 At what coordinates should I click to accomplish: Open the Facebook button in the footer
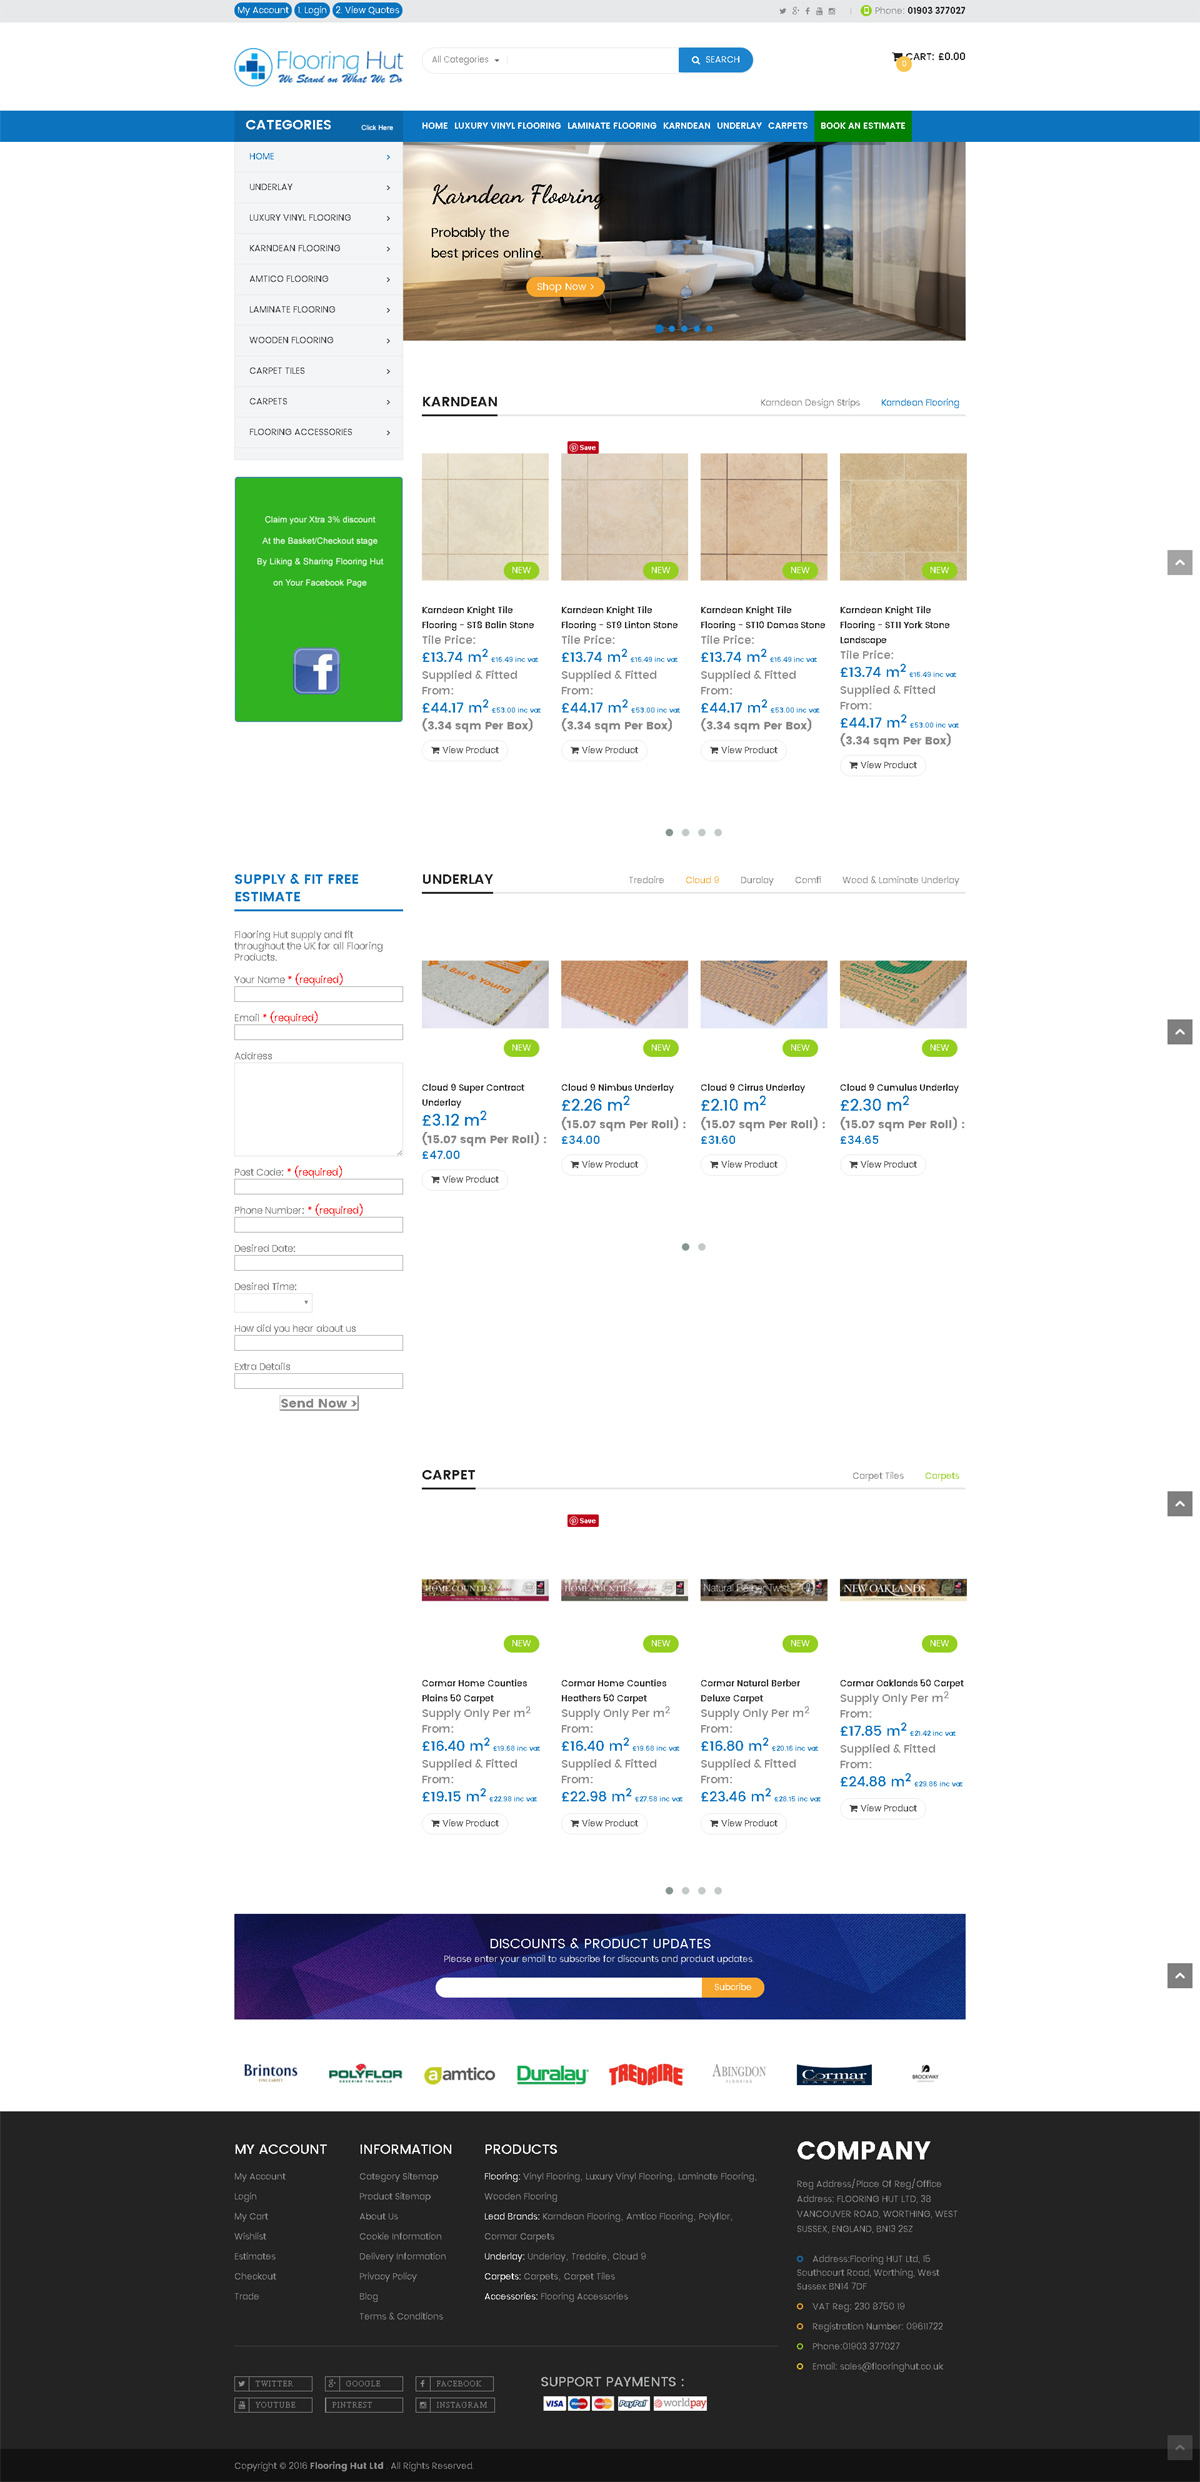click(x=454, y=2383)
